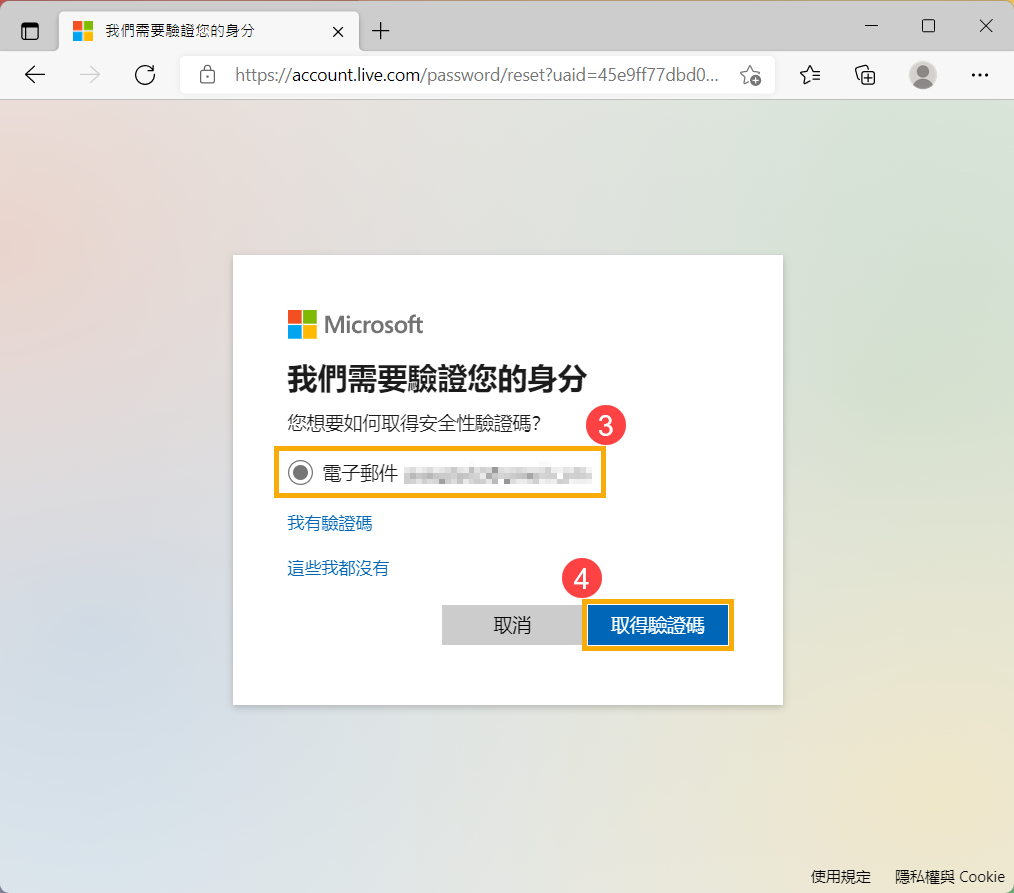
Task: Click the Microsoft logo
Action: click(x=355, y=325)
